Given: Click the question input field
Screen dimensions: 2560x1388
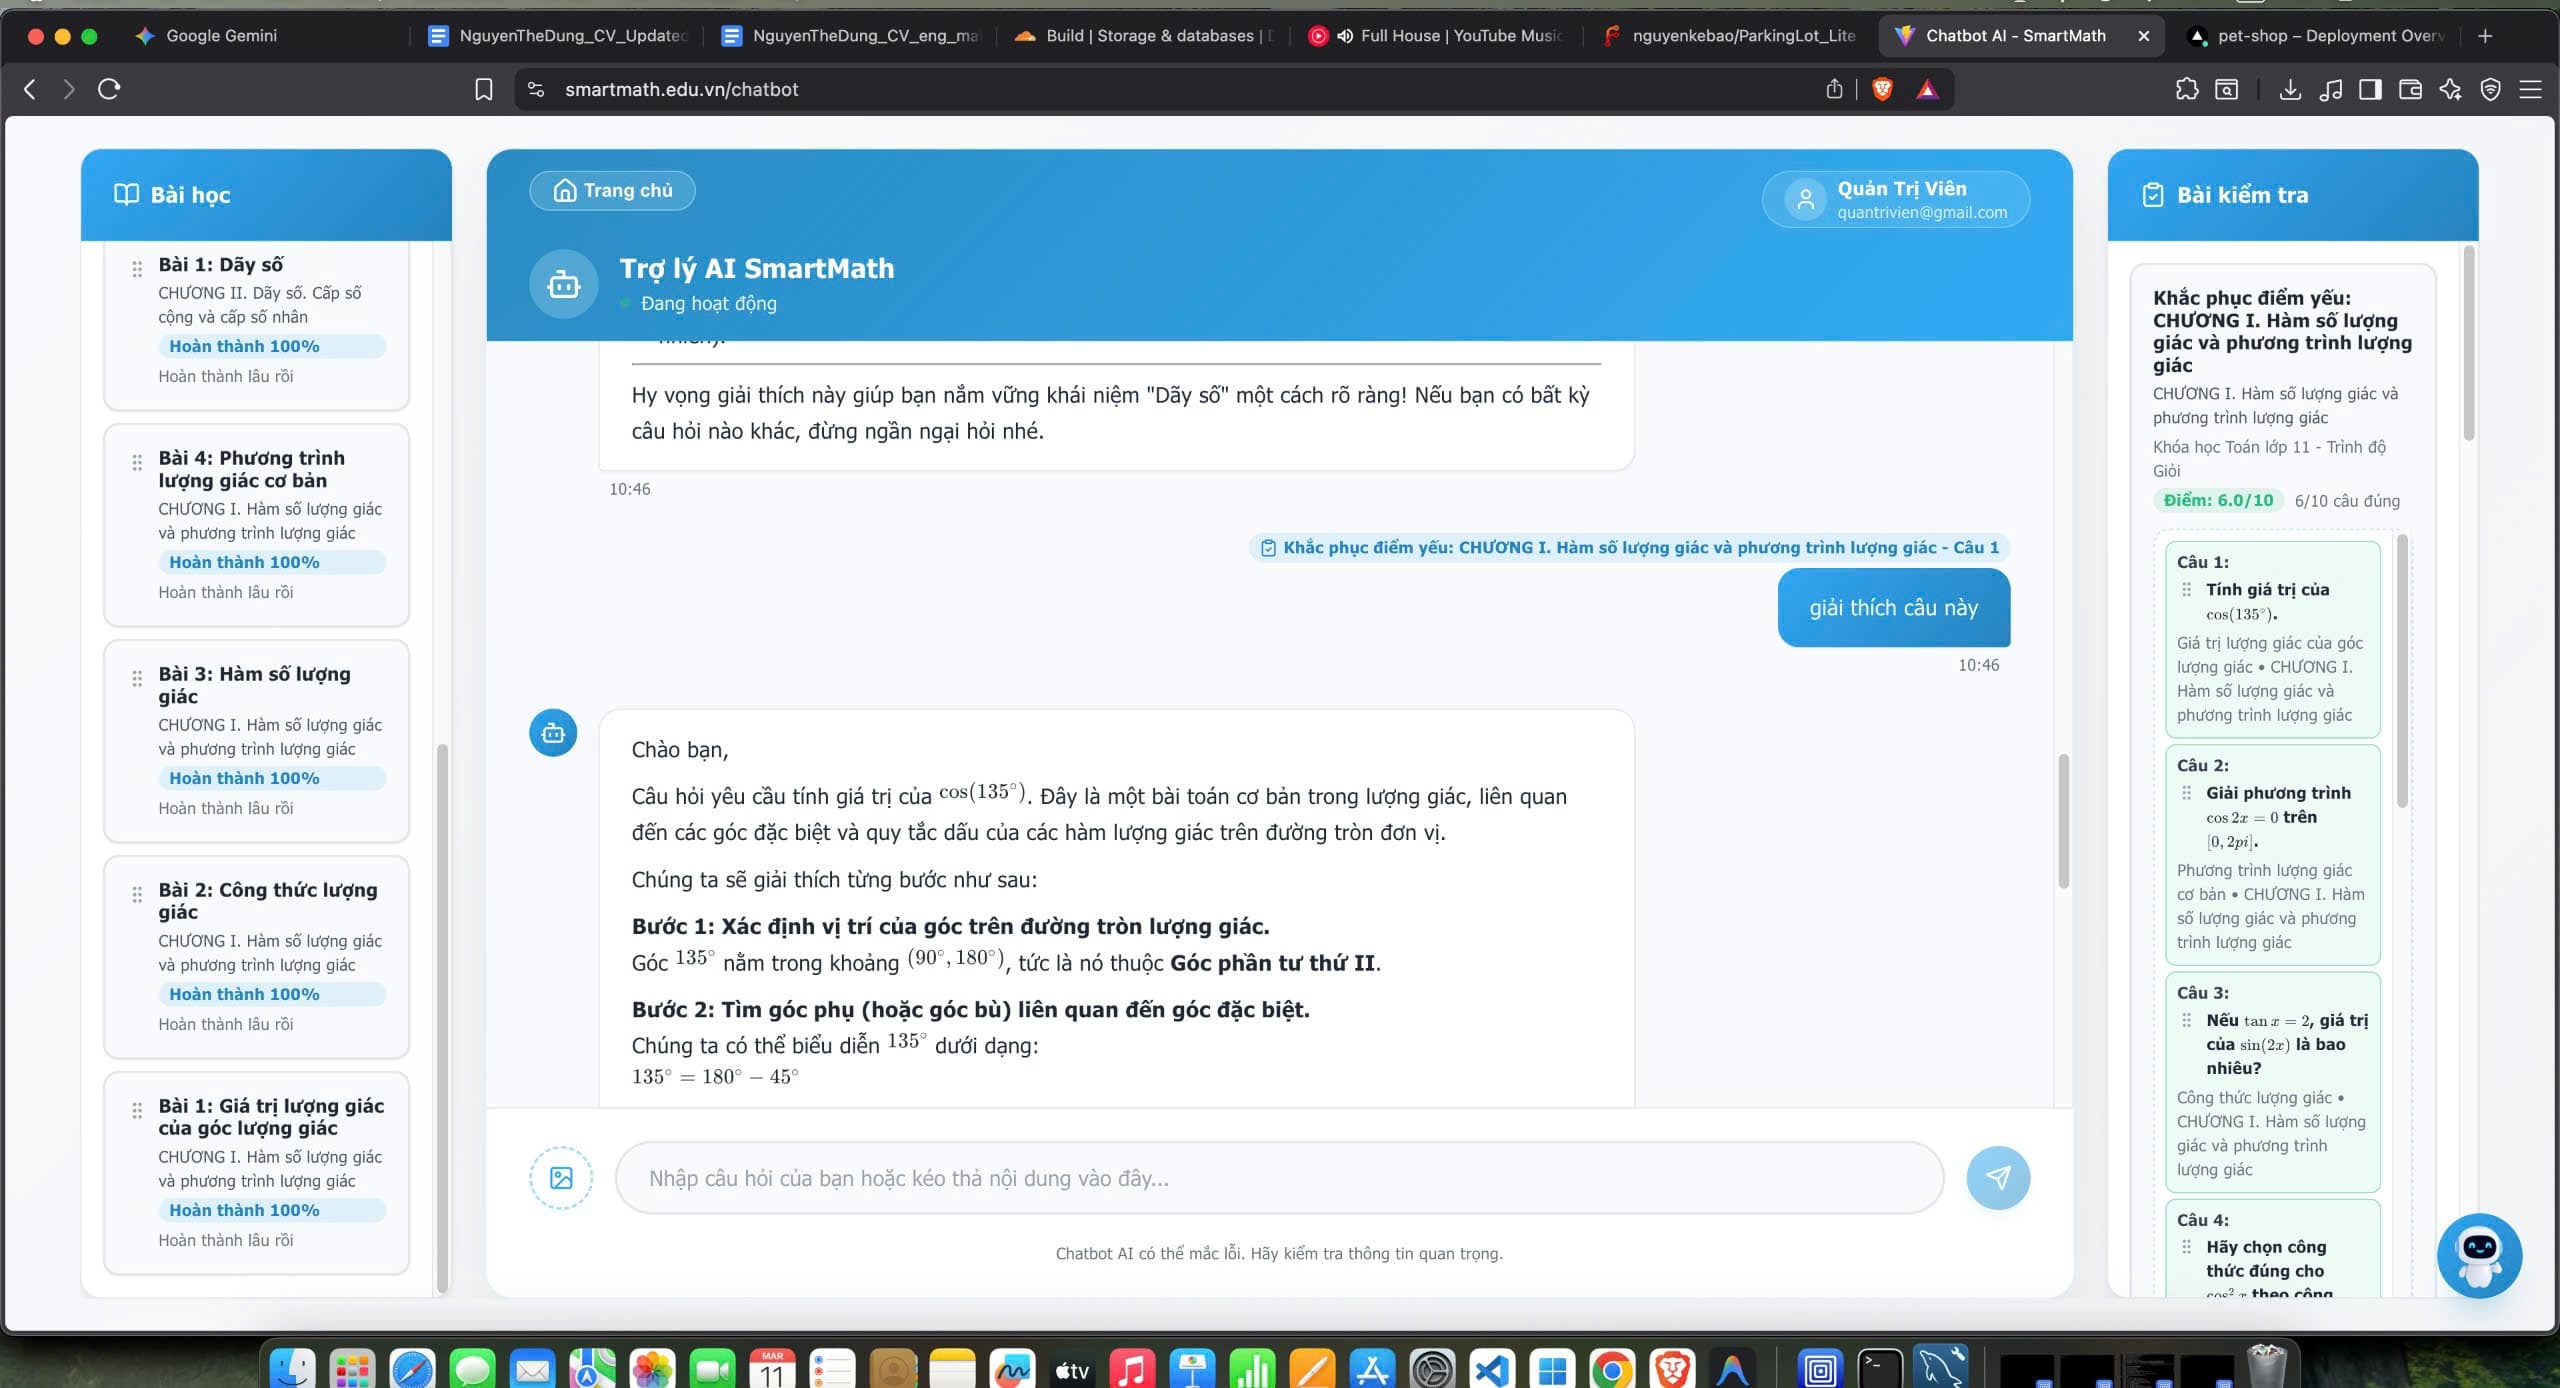Looking at the screenshot, I should pos(1280,1177).
